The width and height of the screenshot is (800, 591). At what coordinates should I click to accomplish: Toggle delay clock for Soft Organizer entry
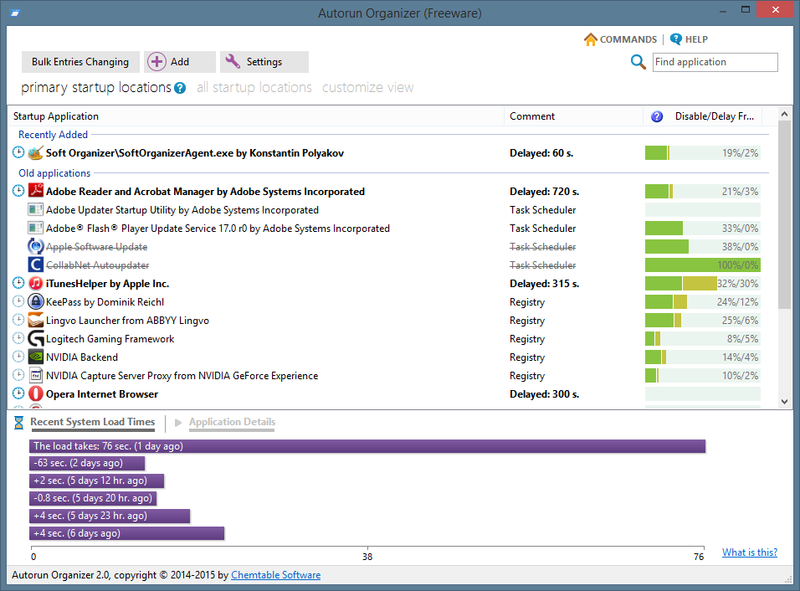pos(18,152)
